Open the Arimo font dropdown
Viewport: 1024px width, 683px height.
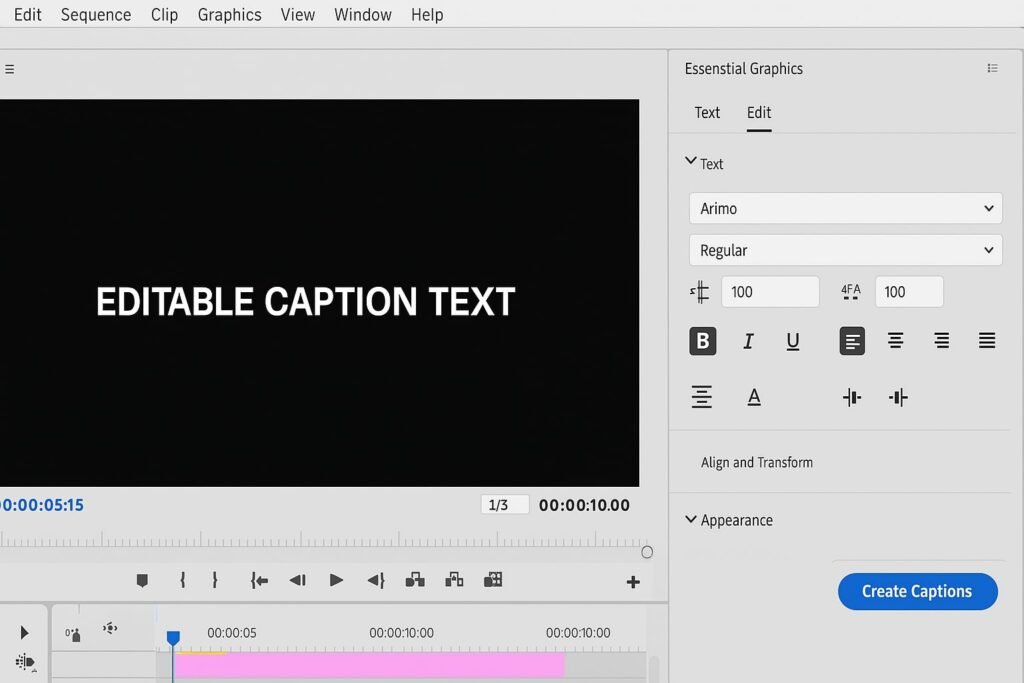(x=845, y=209)
